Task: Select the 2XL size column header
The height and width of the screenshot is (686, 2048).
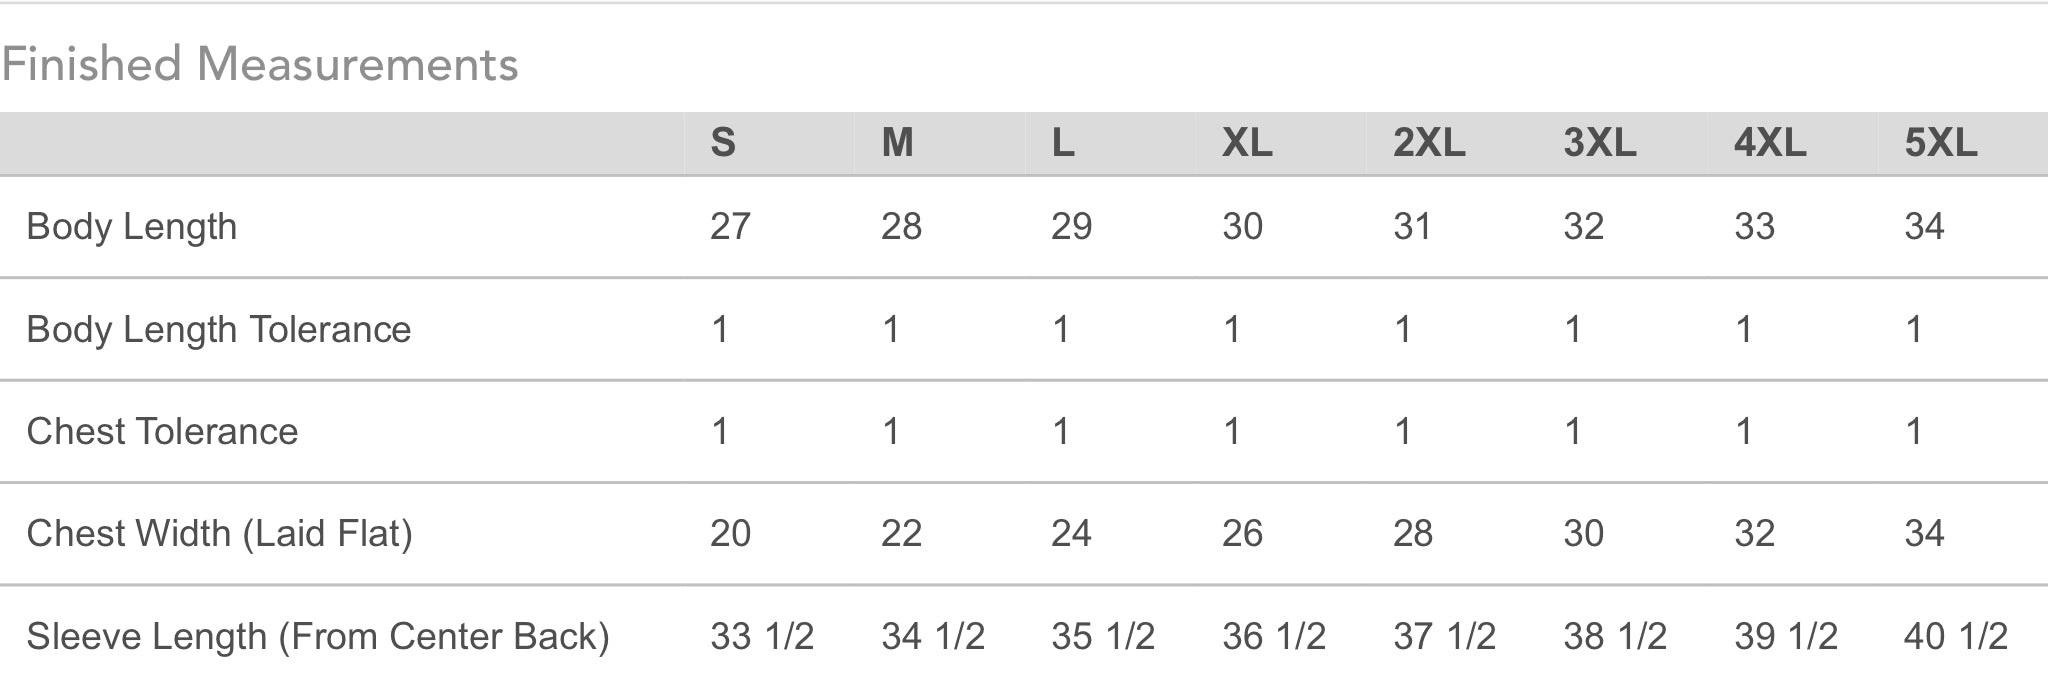Action: tap(1429, 143)
